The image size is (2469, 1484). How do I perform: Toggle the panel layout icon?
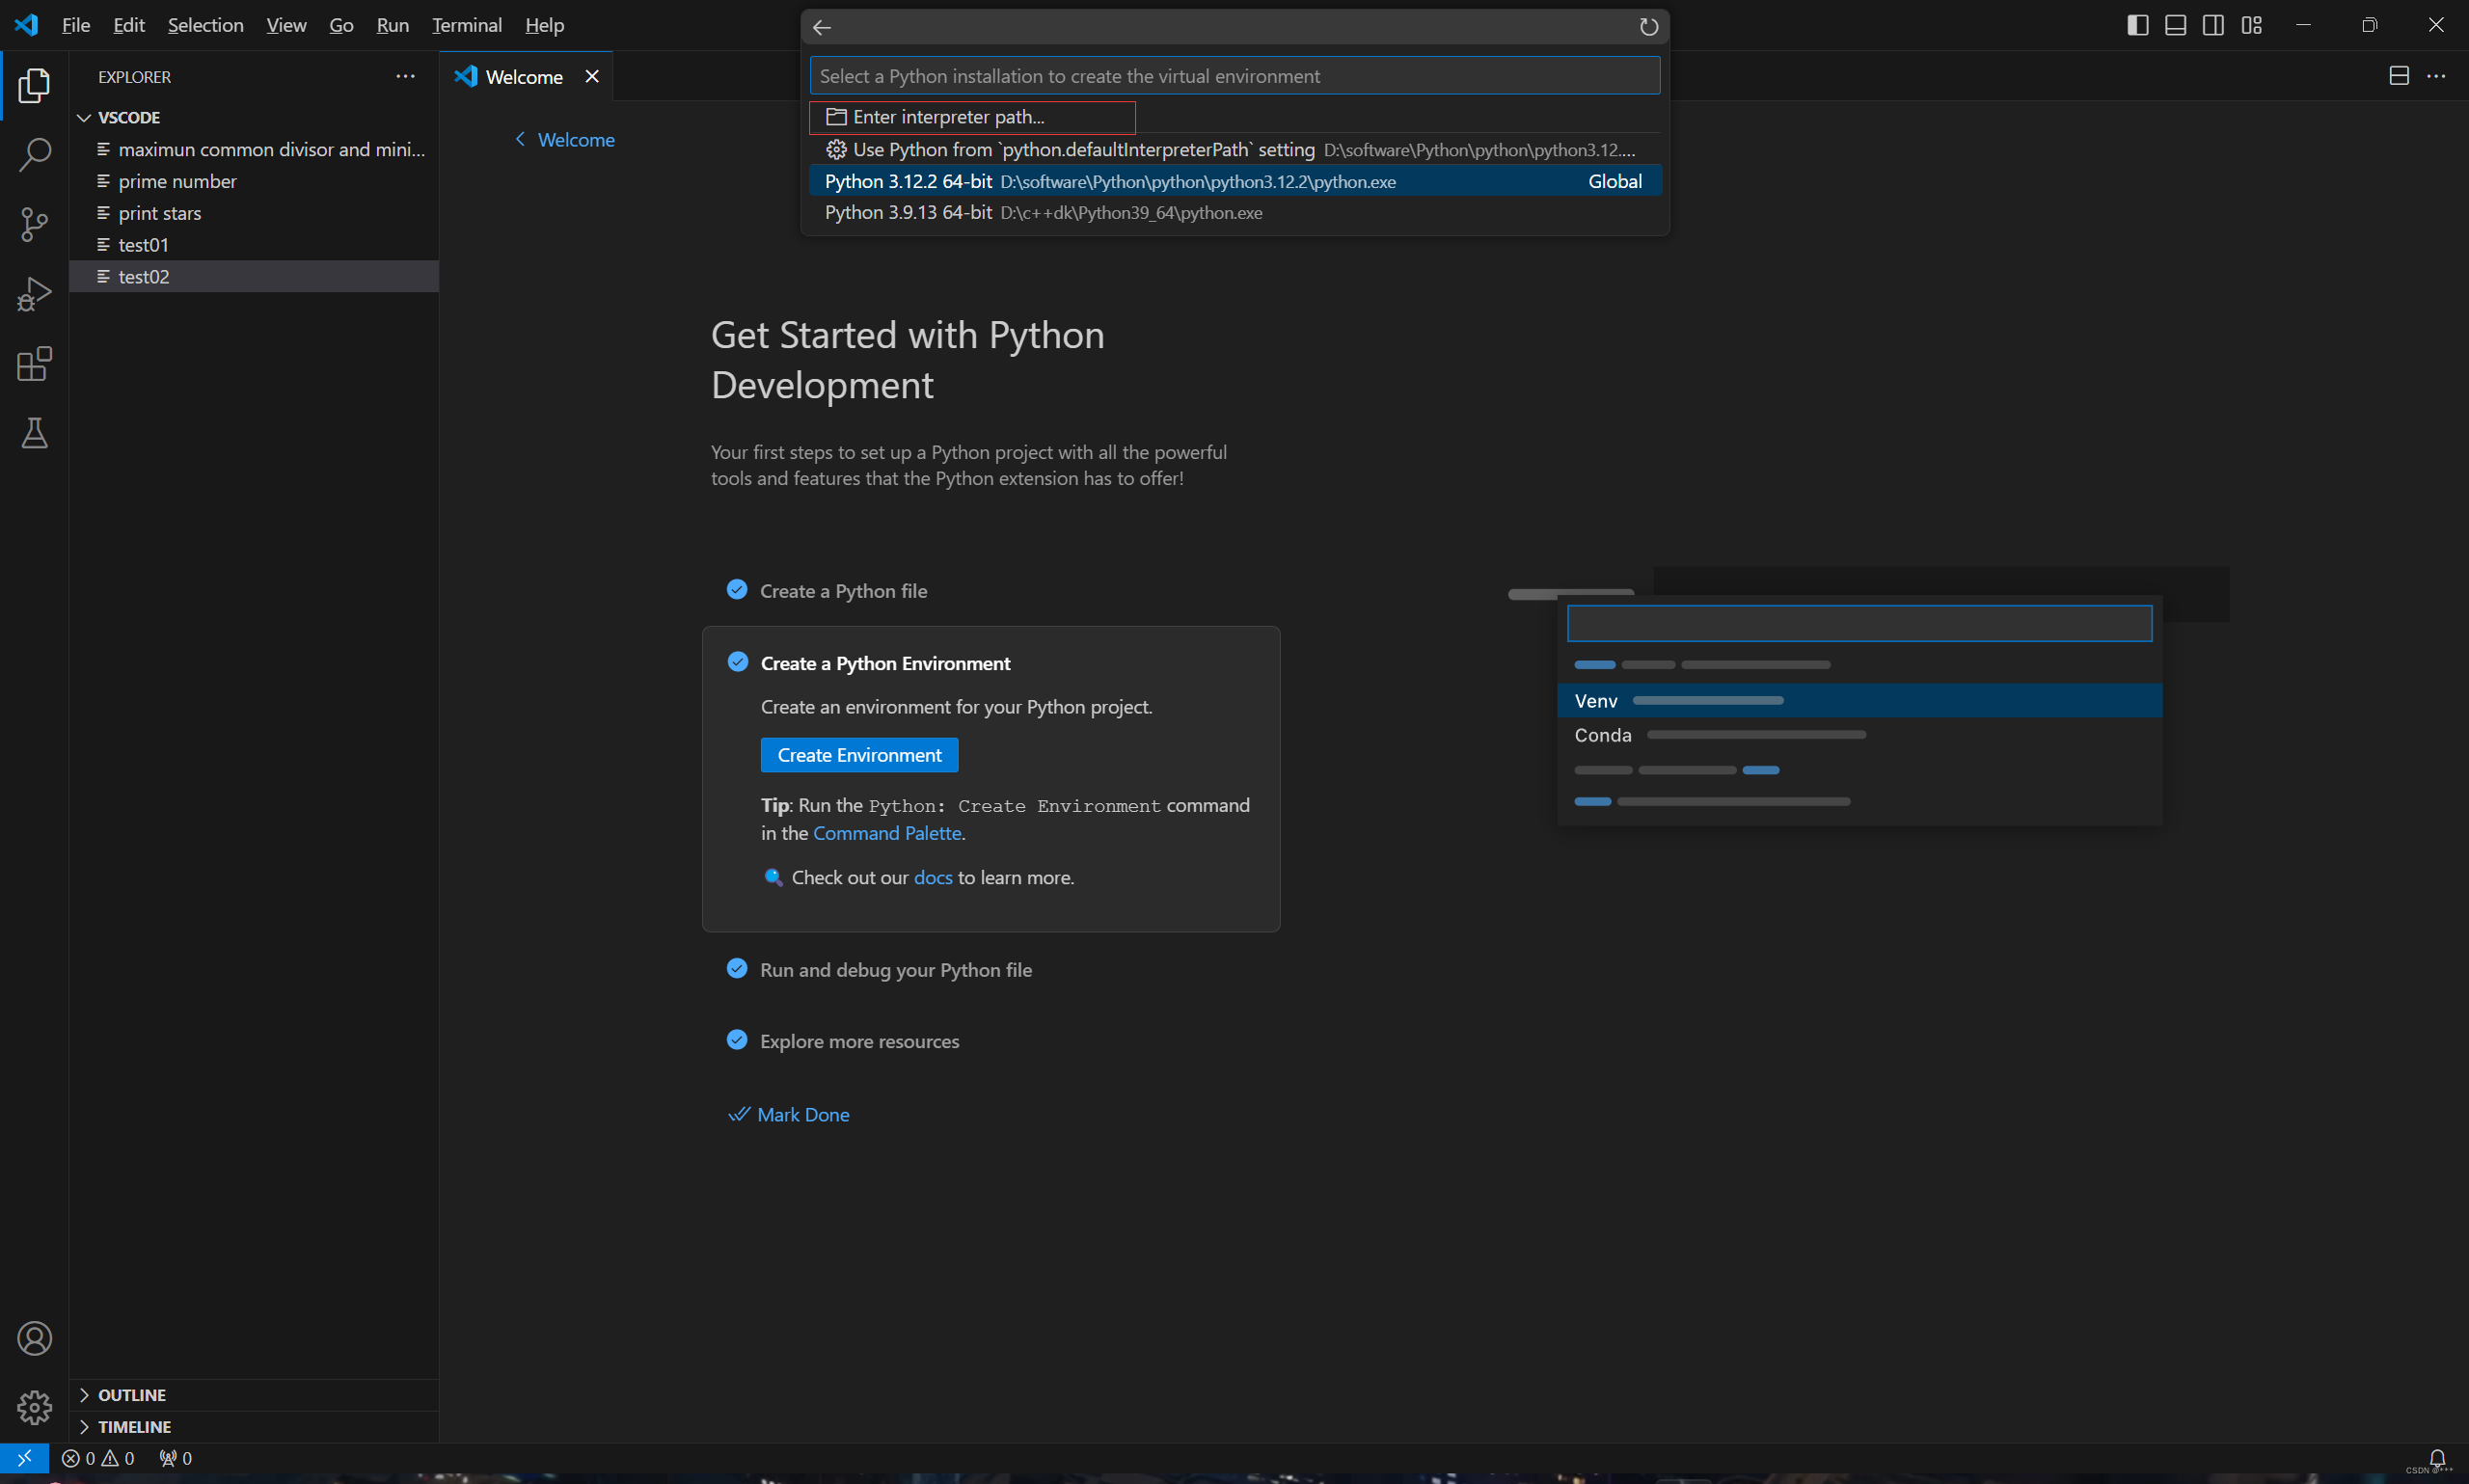coord(2175,25)
